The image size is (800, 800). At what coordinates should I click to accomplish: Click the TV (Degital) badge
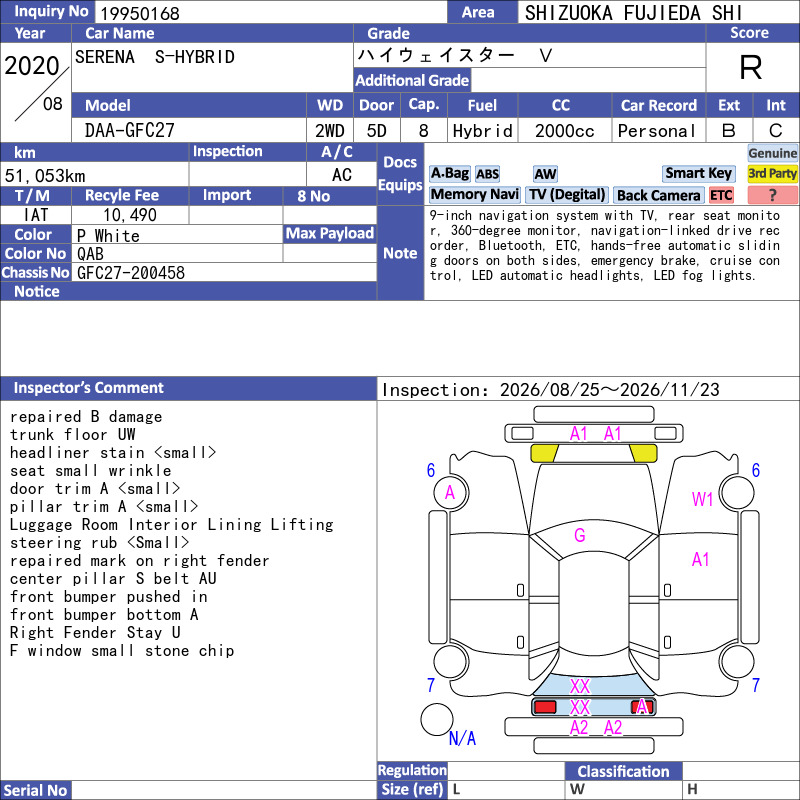pyautogui.click(x=567, y=194)
